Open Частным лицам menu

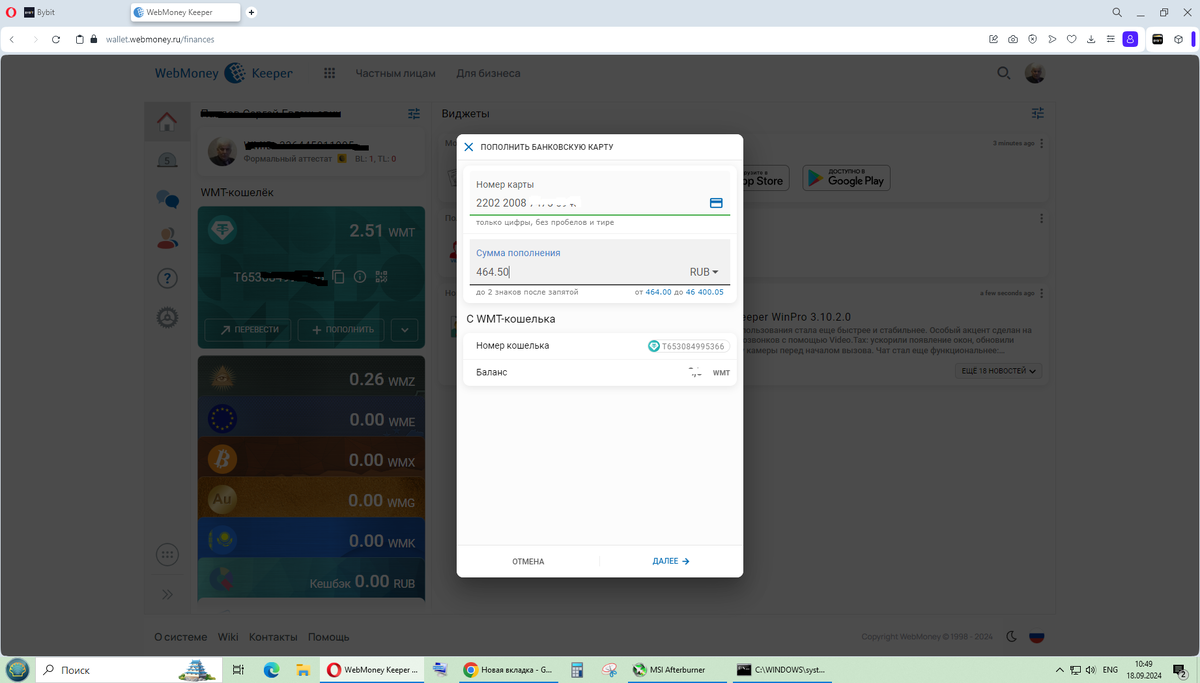tap(395, 73)
